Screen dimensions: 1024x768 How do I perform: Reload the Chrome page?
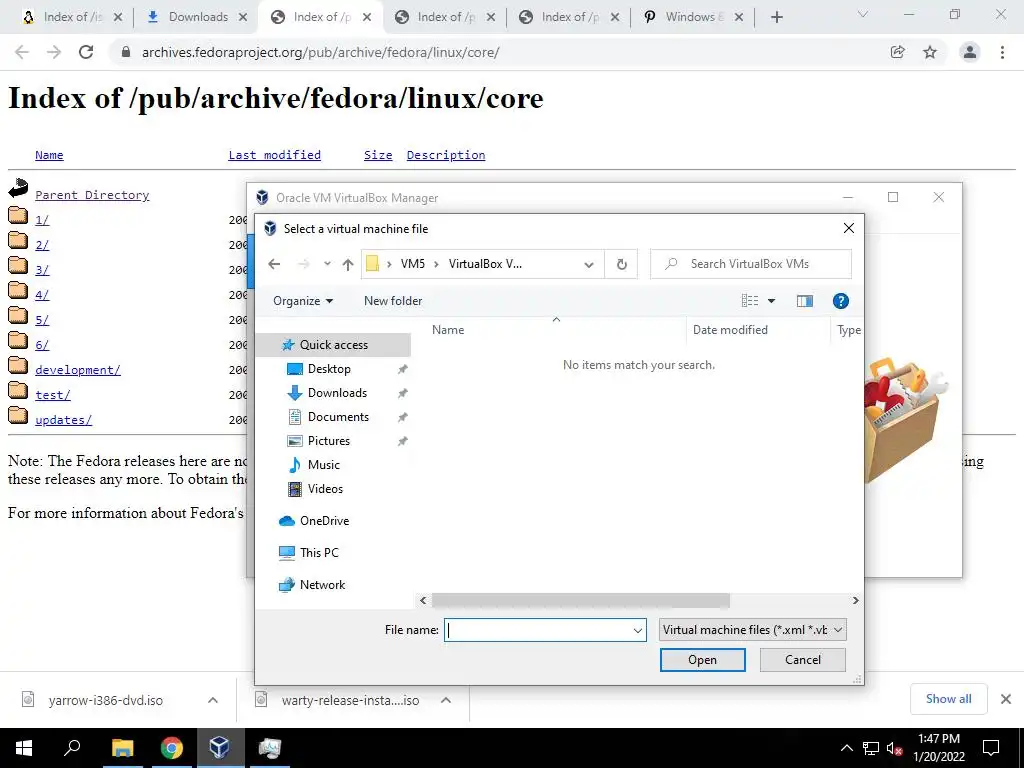pyautogui.click(x=86, y=52)
